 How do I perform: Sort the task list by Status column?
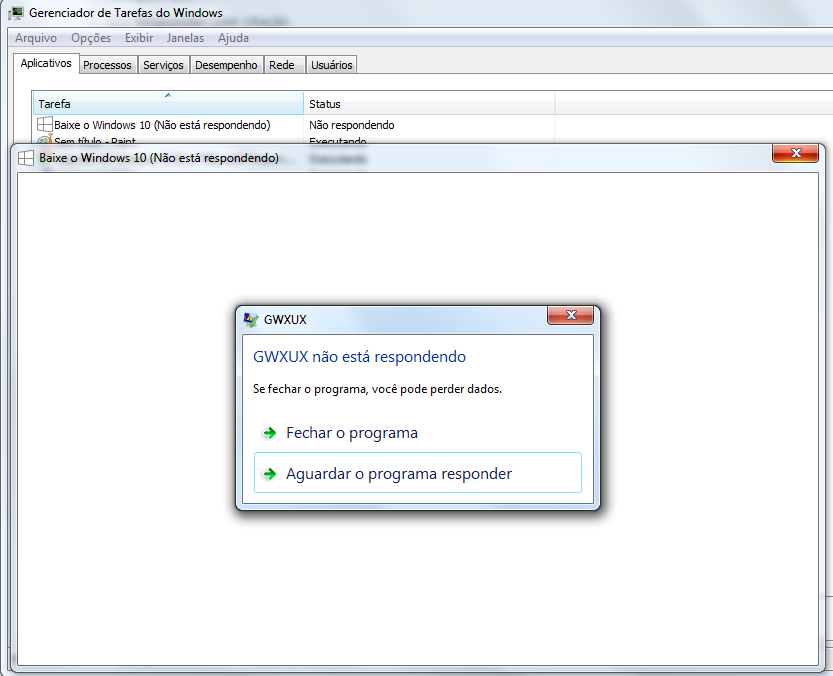pyautogui.click(x=428, y=104)
